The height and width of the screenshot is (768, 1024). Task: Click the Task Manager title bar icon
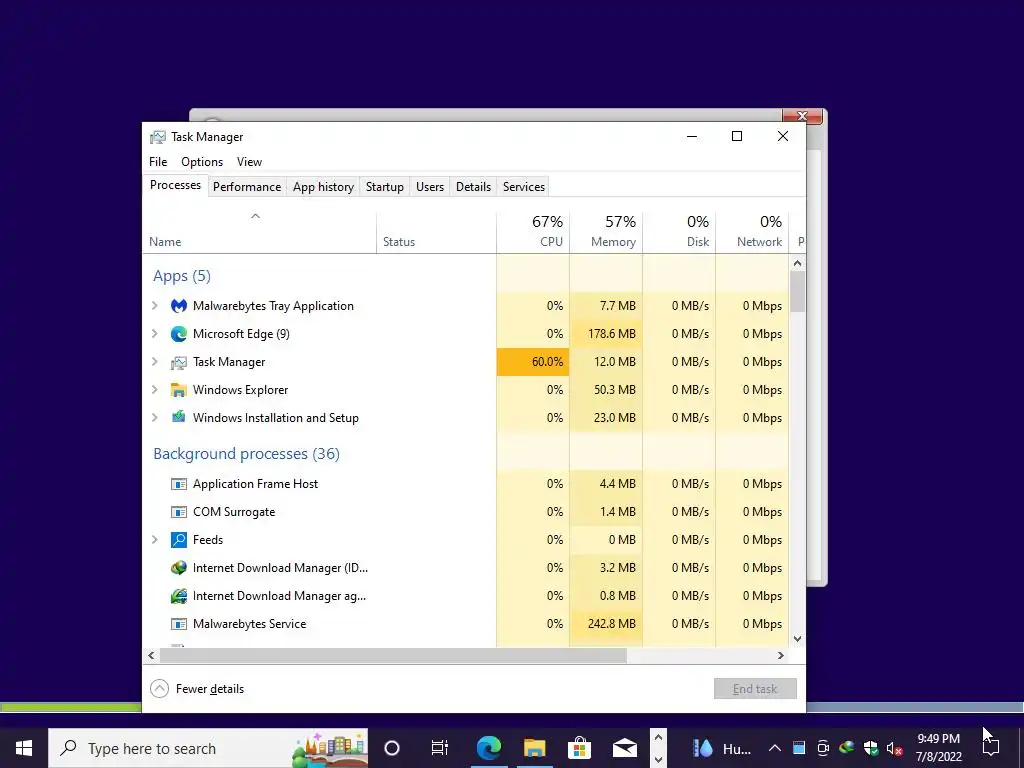[x=157, y=136]
